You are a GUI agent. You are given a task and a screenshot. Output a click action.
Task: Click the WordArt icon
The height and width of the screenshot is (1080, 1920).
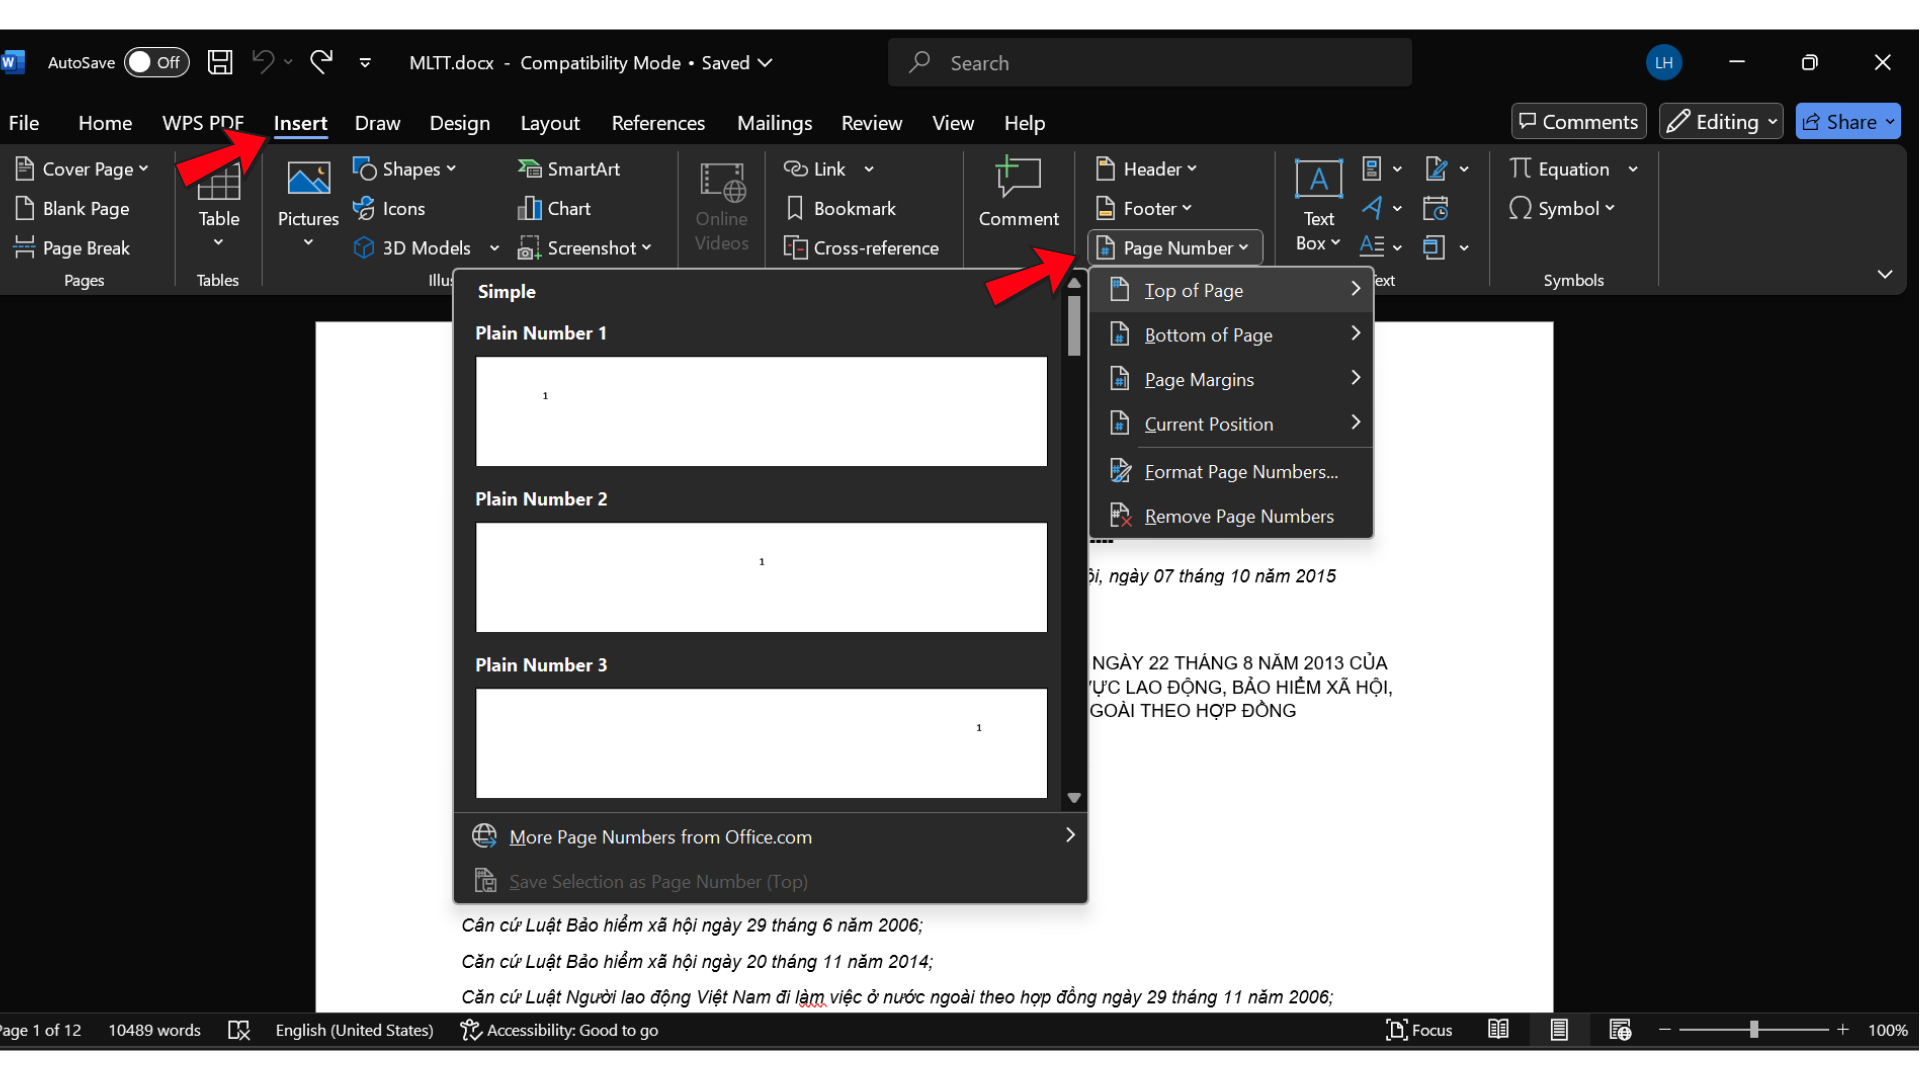pyautogui.click(x=1372, y=208)
